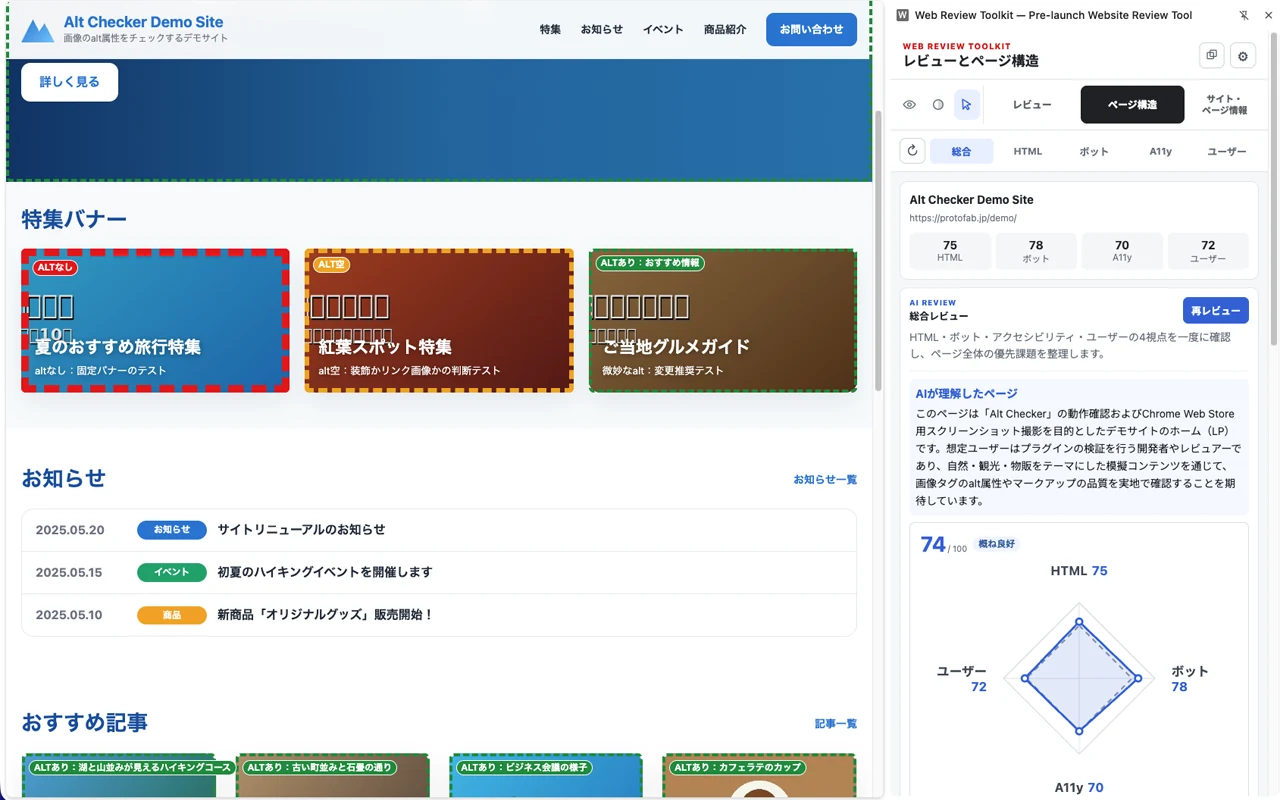The height and width of the screenshot is (800, 1280).
Task: Open イベント in the site navigation
Action: 663,30
